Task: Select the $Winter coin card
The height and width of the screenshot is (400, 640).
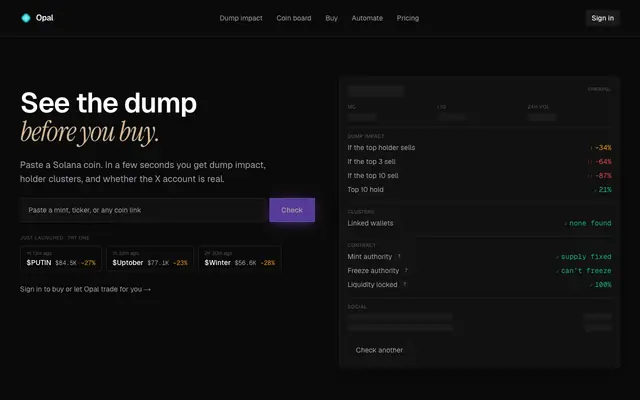Action: point(240,258)
